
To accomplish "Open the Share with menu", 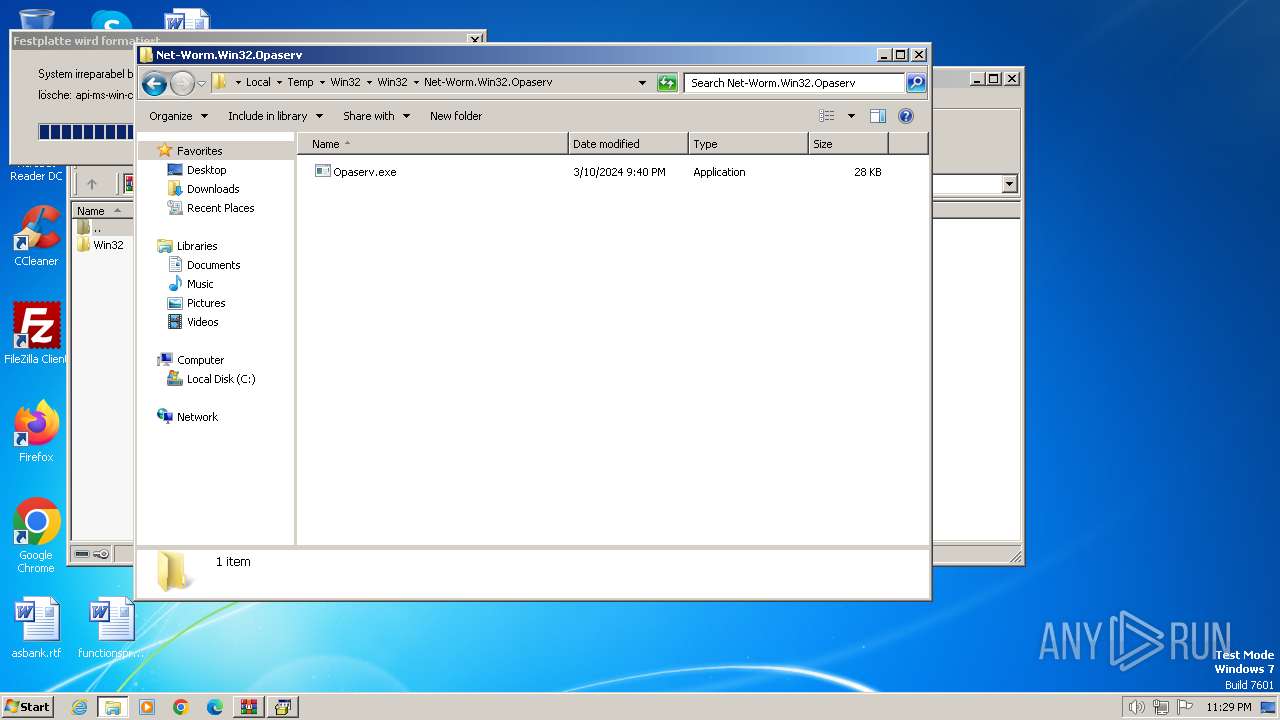I will [376, 116].
